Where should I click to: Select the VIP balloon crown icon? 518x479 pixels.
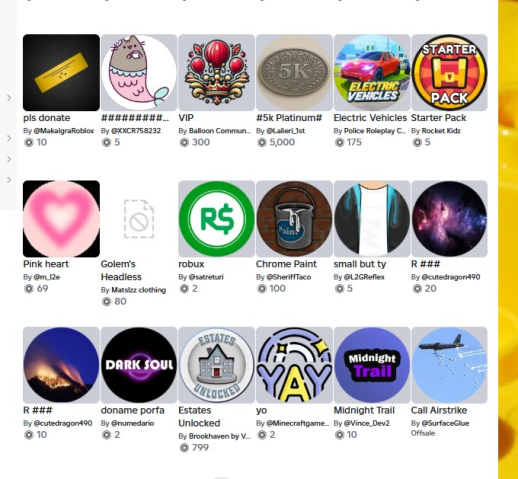coord(217,72)
